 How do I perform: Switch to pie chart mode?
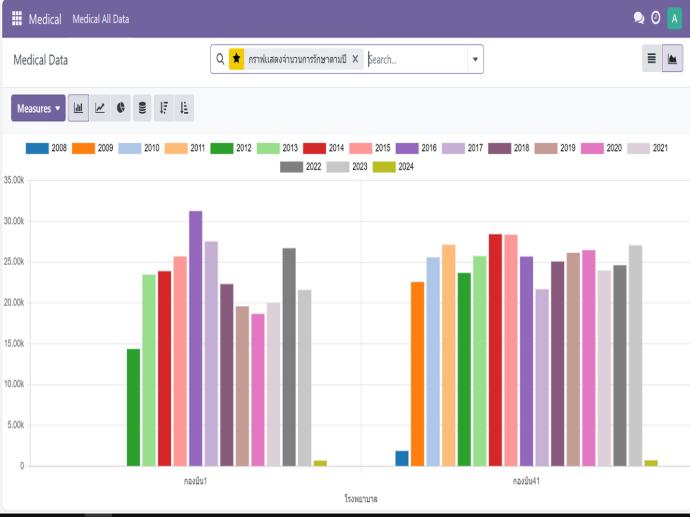tap(121, 107)
